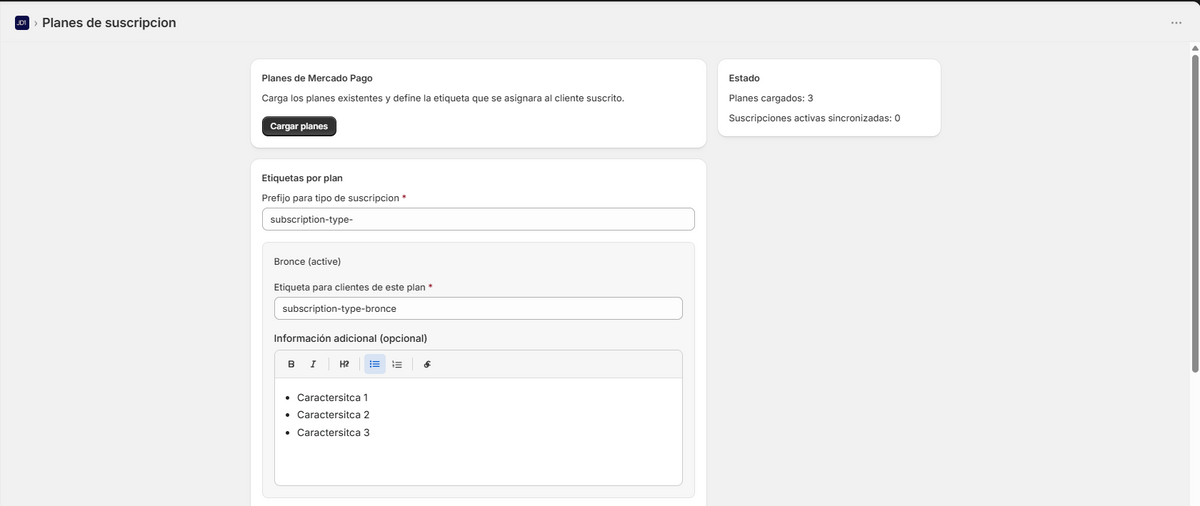
Task: Click the 'Carga los planes existentes' description text
Action: pos(443,98)
